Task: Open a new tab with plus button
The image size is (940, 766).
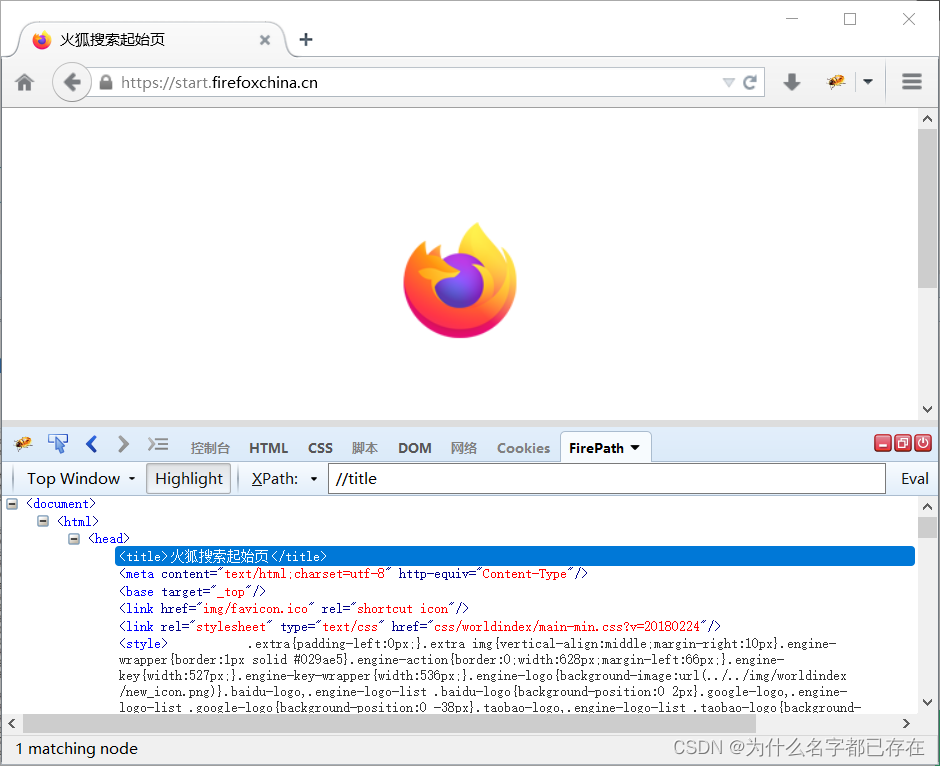Action: point(306,40)
